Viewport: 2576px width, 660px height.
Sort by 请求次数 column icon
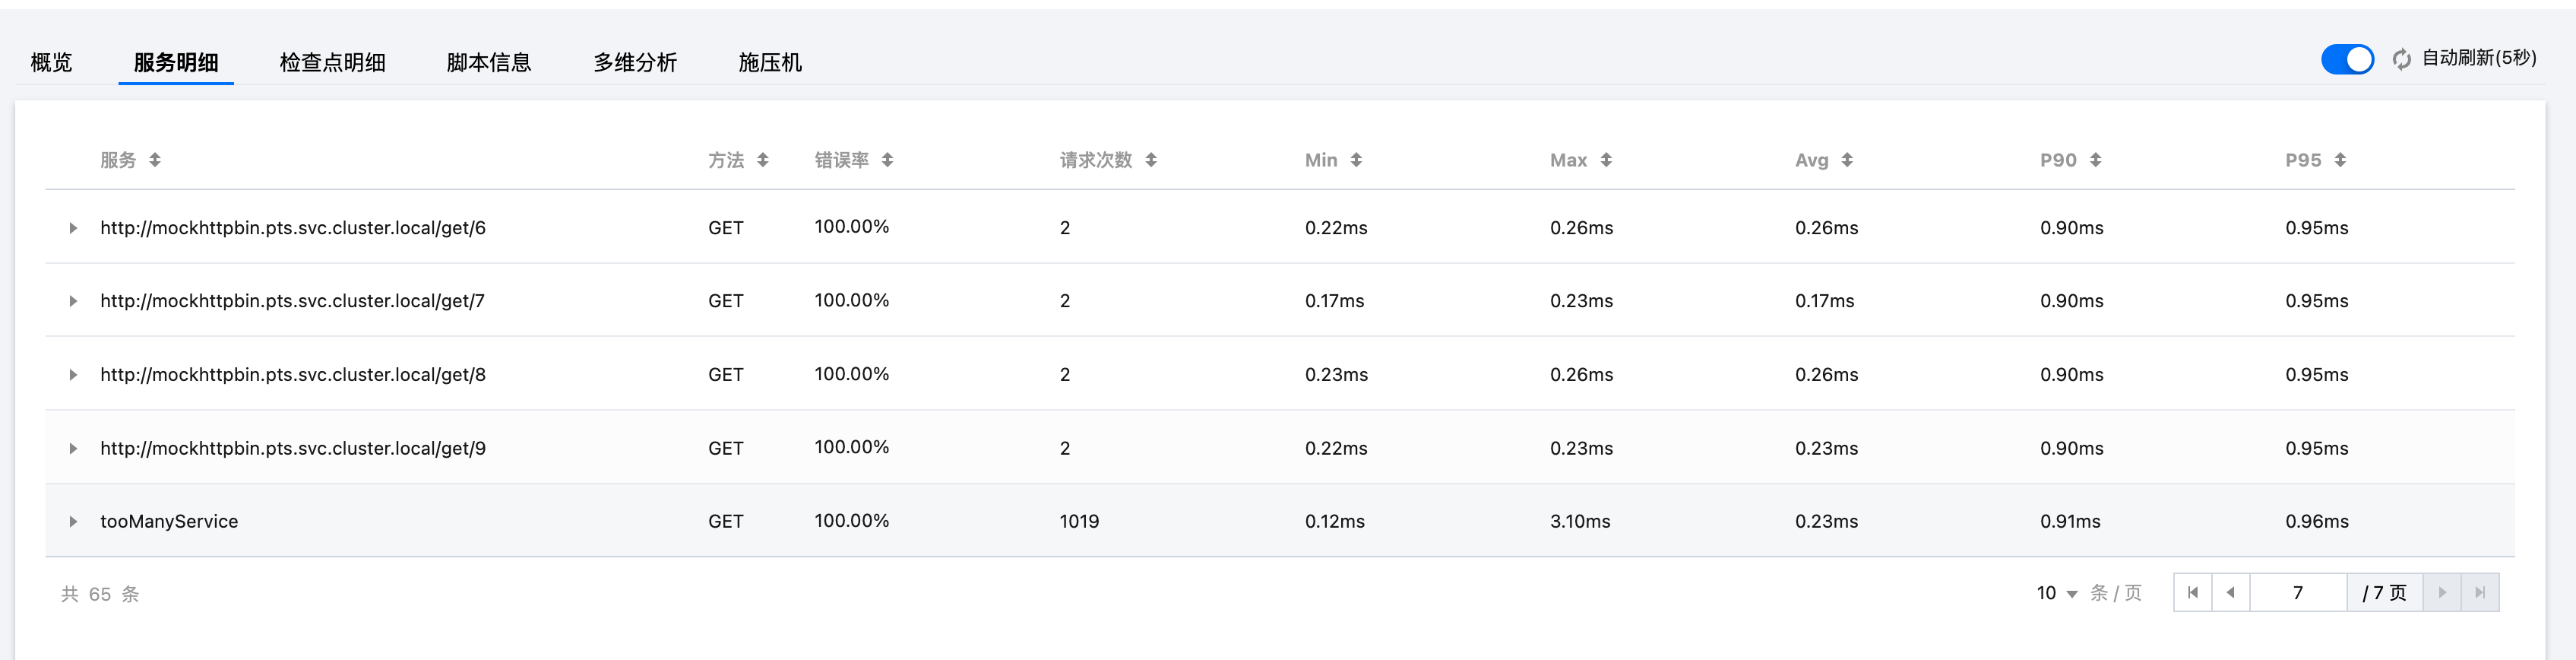click(x=1151, y=160)
